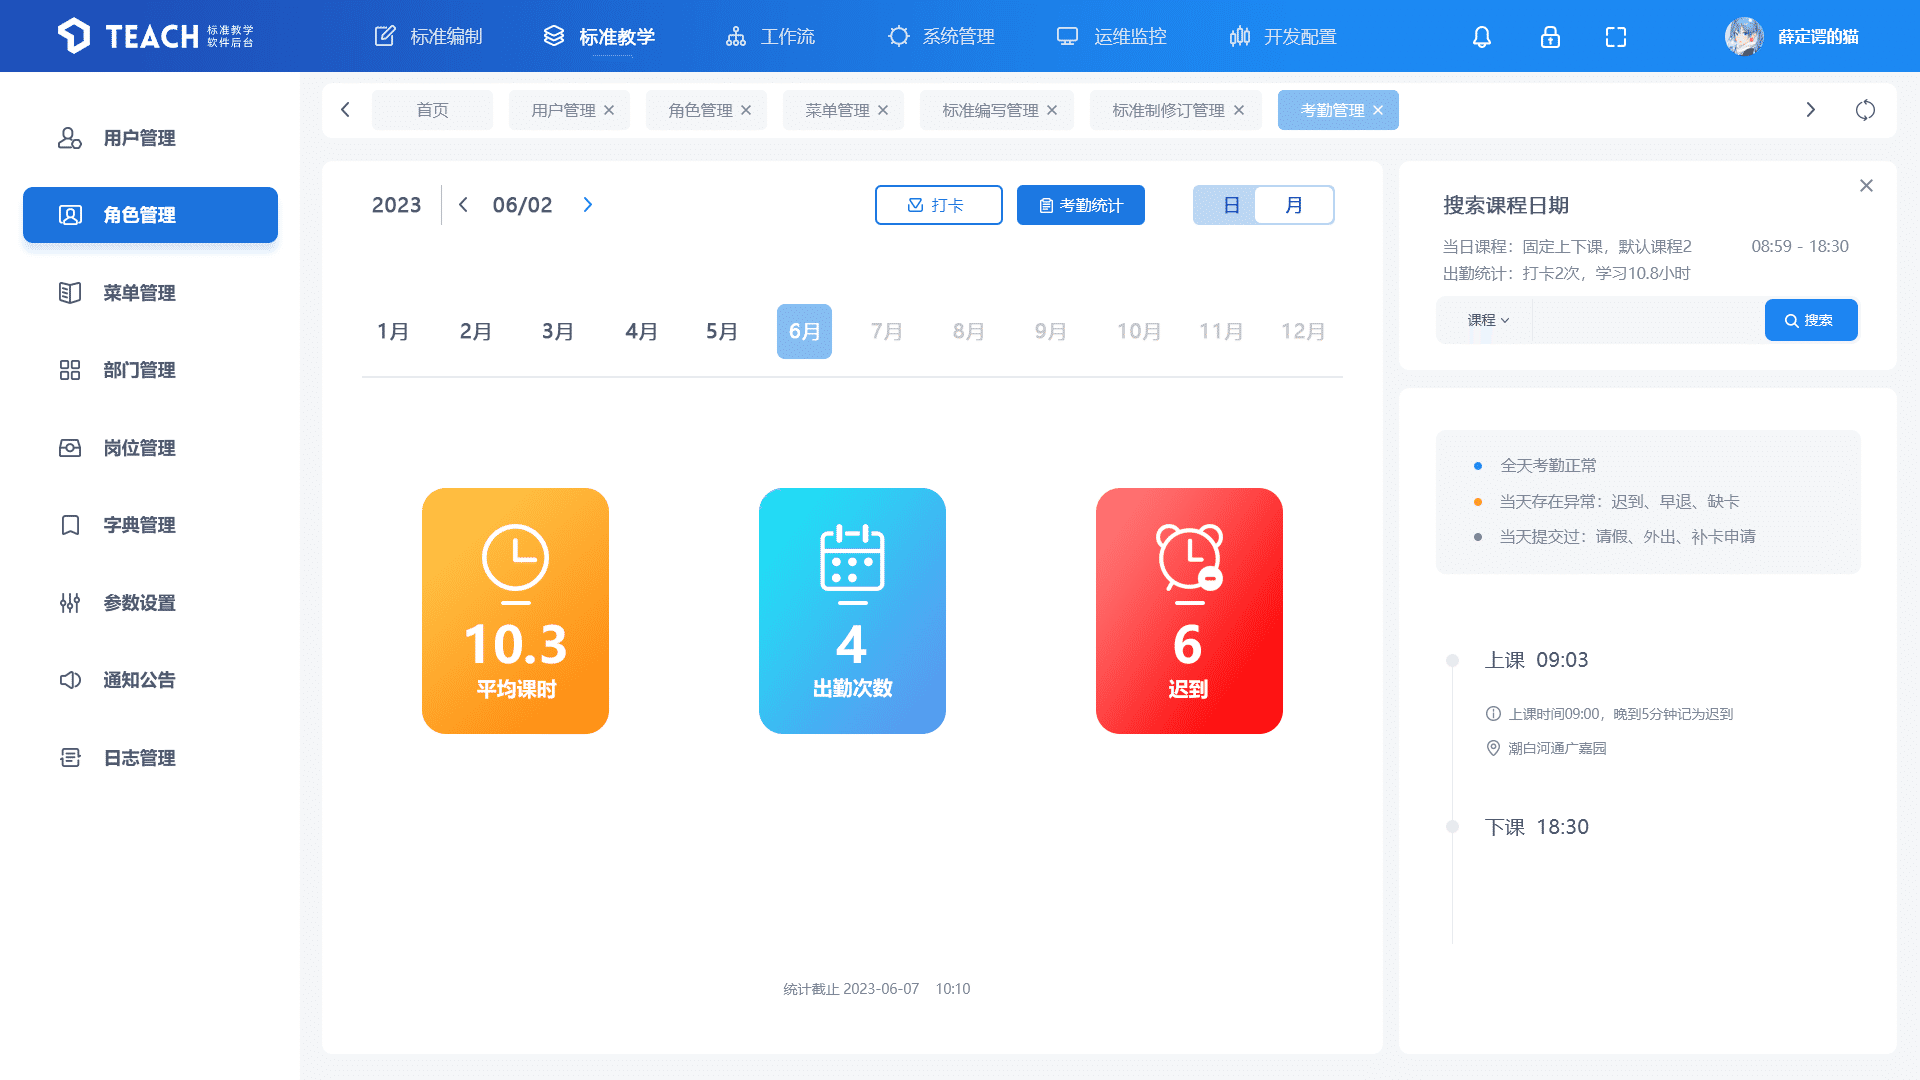
Task: Click the red late arrivals card
Action: click(x=1189, y=611)
